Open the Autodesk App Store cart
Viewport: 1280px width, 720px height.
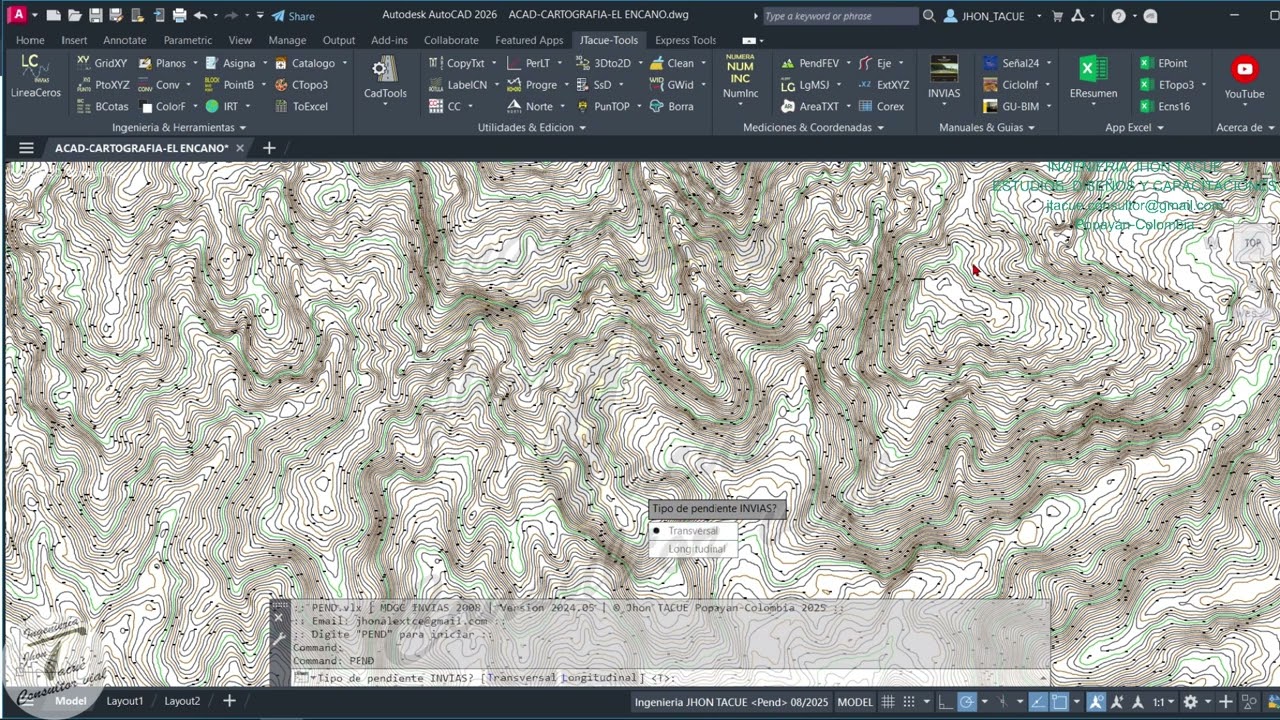click(x=1057, y=16)
